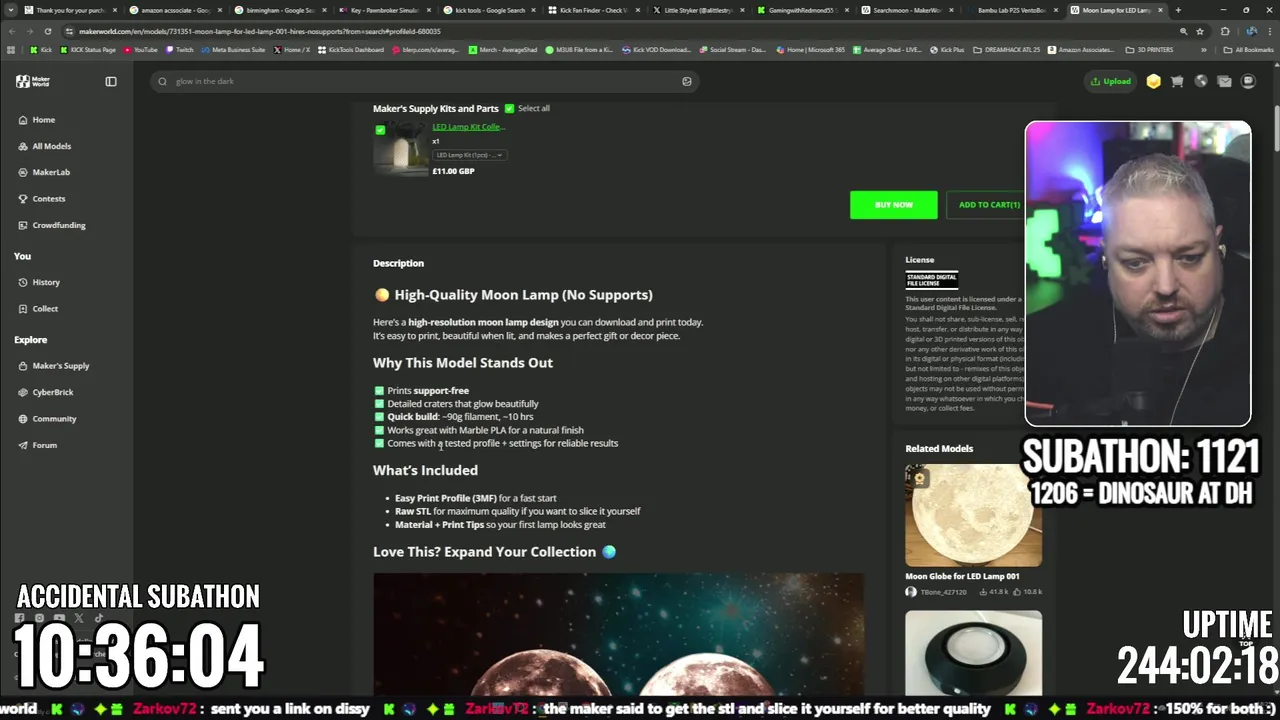Open the LED Lamp Kit Colle... link
1280x720 pixels.
[x=468, y=127]
